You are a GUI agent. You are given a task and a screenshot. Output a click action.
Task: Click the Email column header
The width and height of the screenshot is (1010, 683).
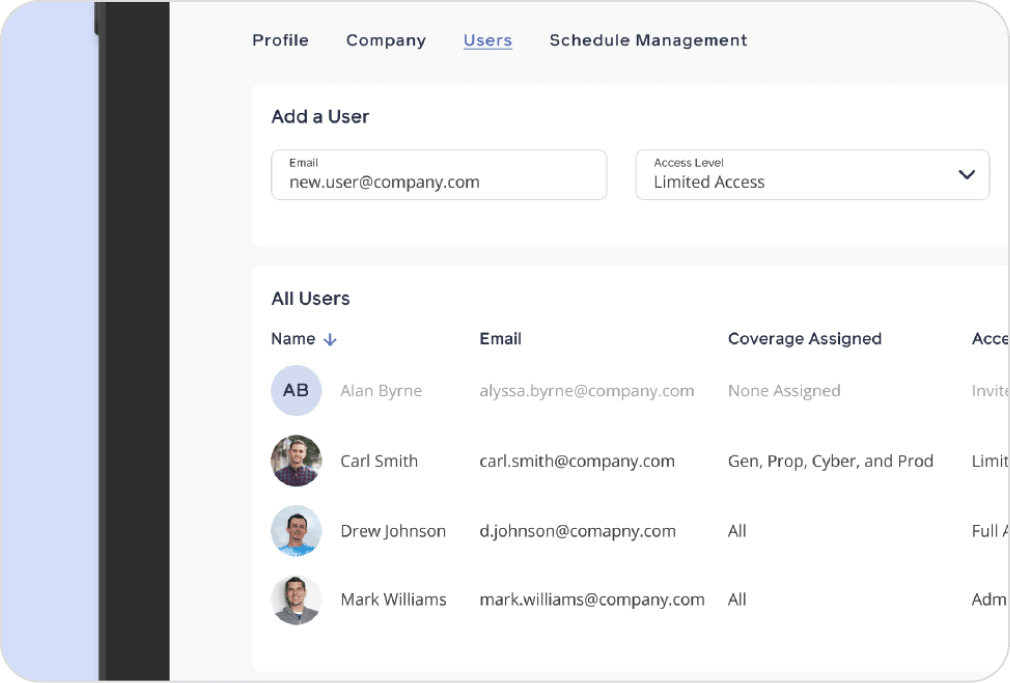click(500, 339)
